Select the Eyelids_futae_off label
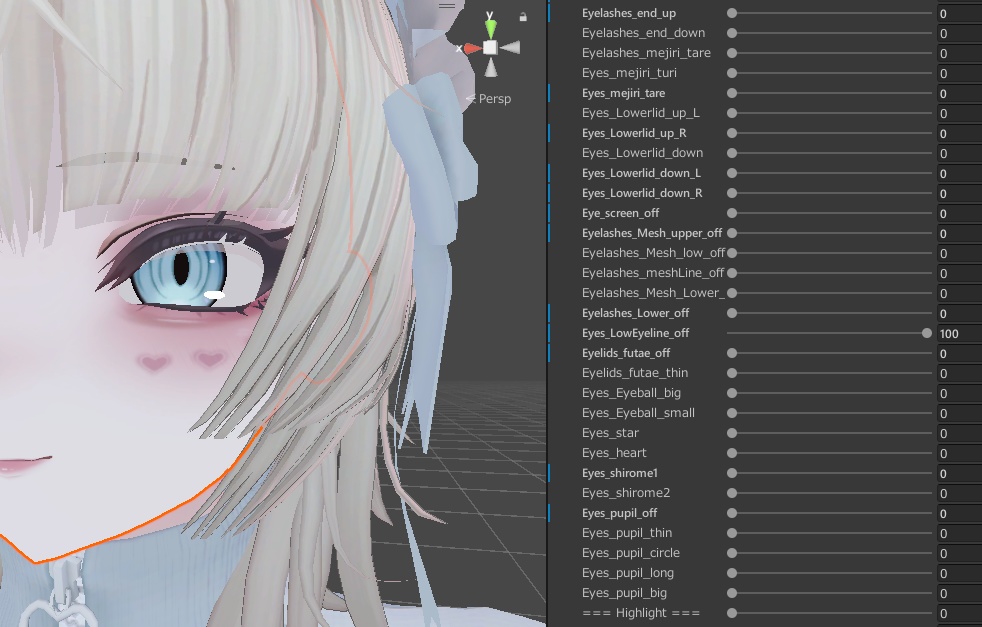Screen dimensions: 982x627 click(626, 353)
